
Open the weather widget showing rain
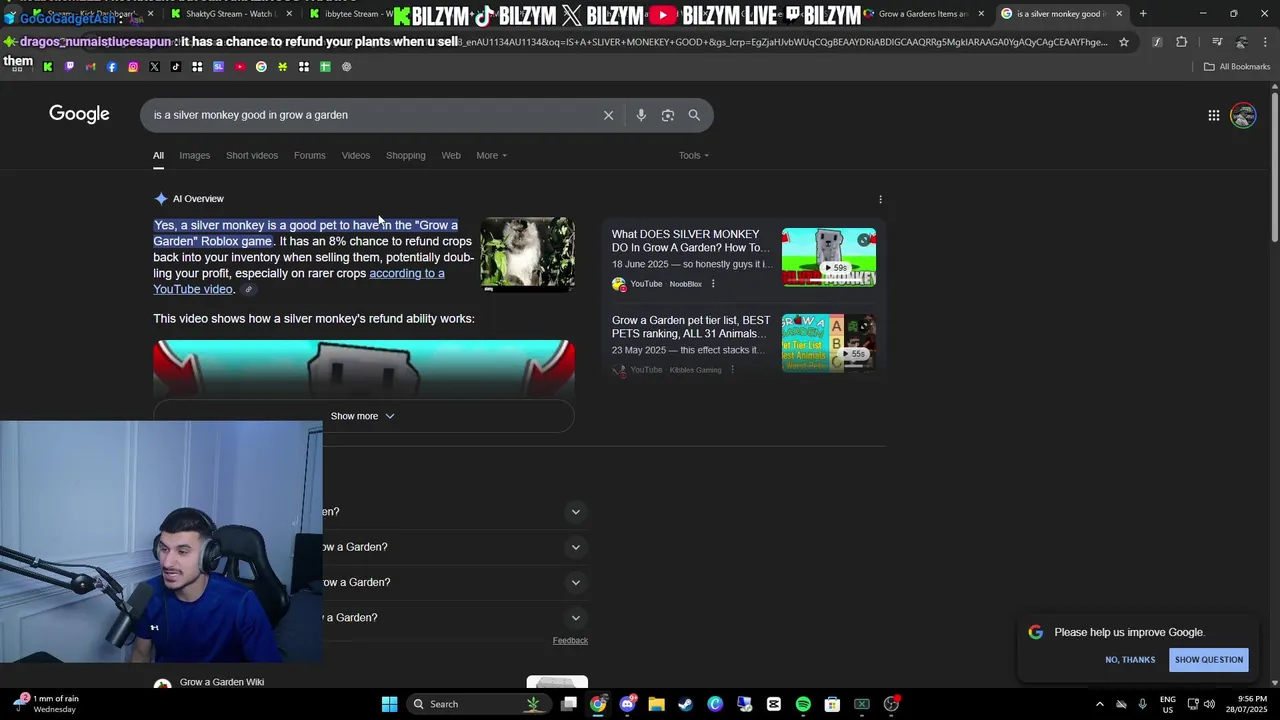(47, 704)
